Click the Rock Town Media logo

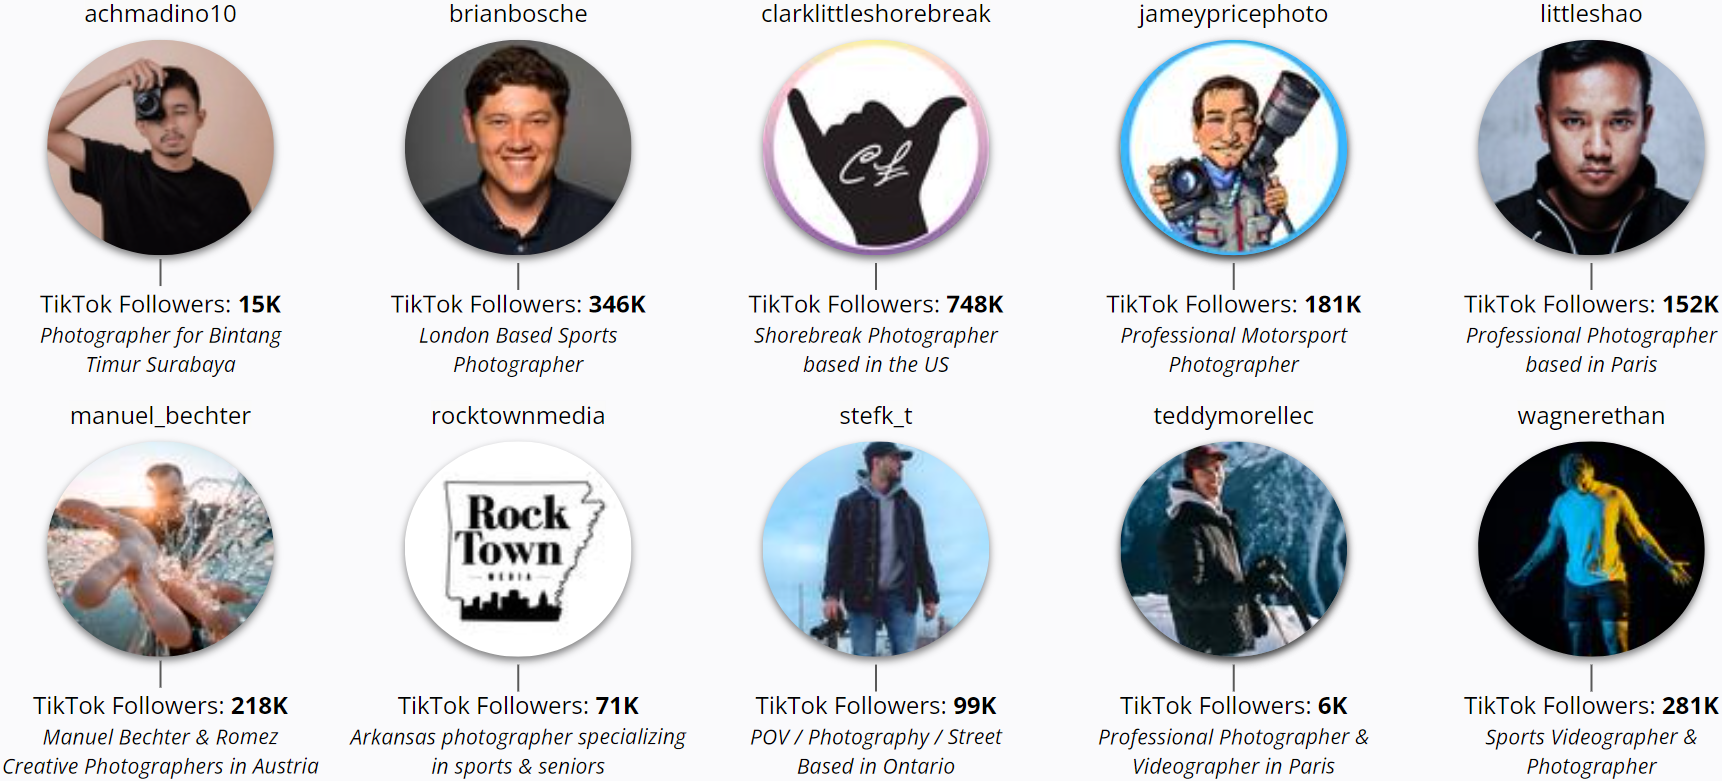[x=518, y=549]
